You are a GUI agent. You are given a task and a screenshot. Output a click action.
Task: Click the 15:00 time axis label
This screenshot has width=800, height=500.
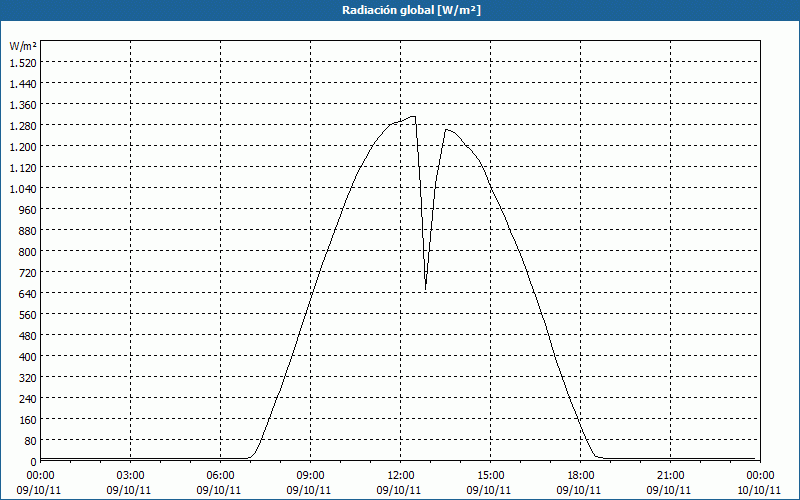point(491,476)
